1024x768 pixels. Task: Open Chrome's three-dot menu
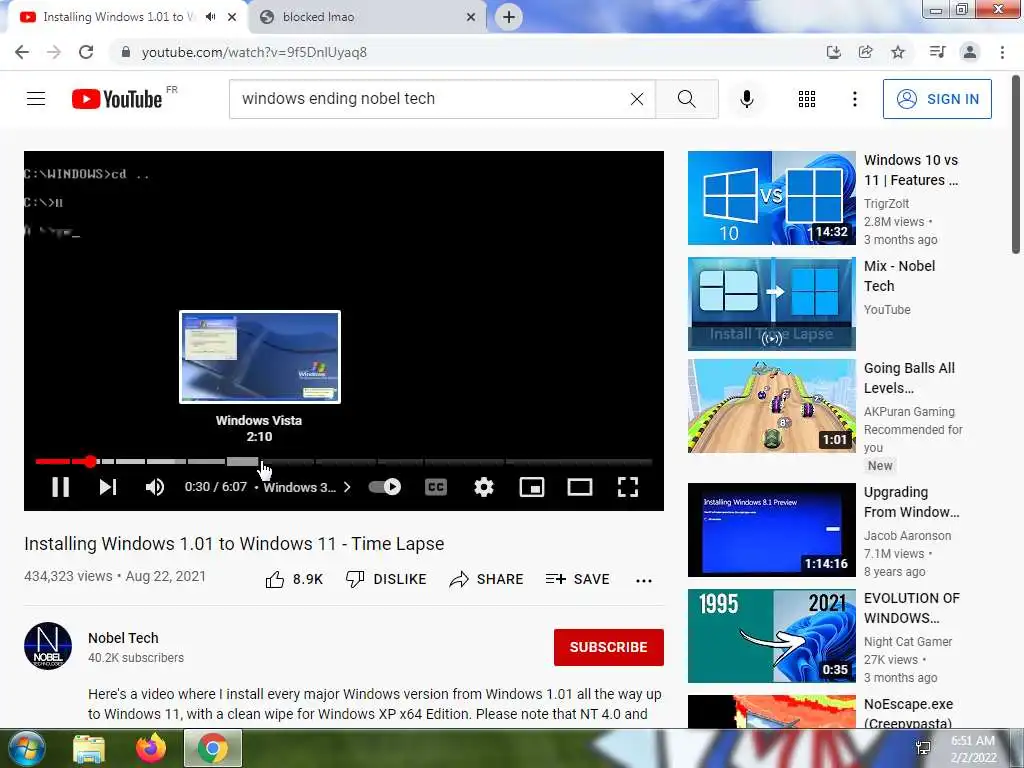[1002, 52]
